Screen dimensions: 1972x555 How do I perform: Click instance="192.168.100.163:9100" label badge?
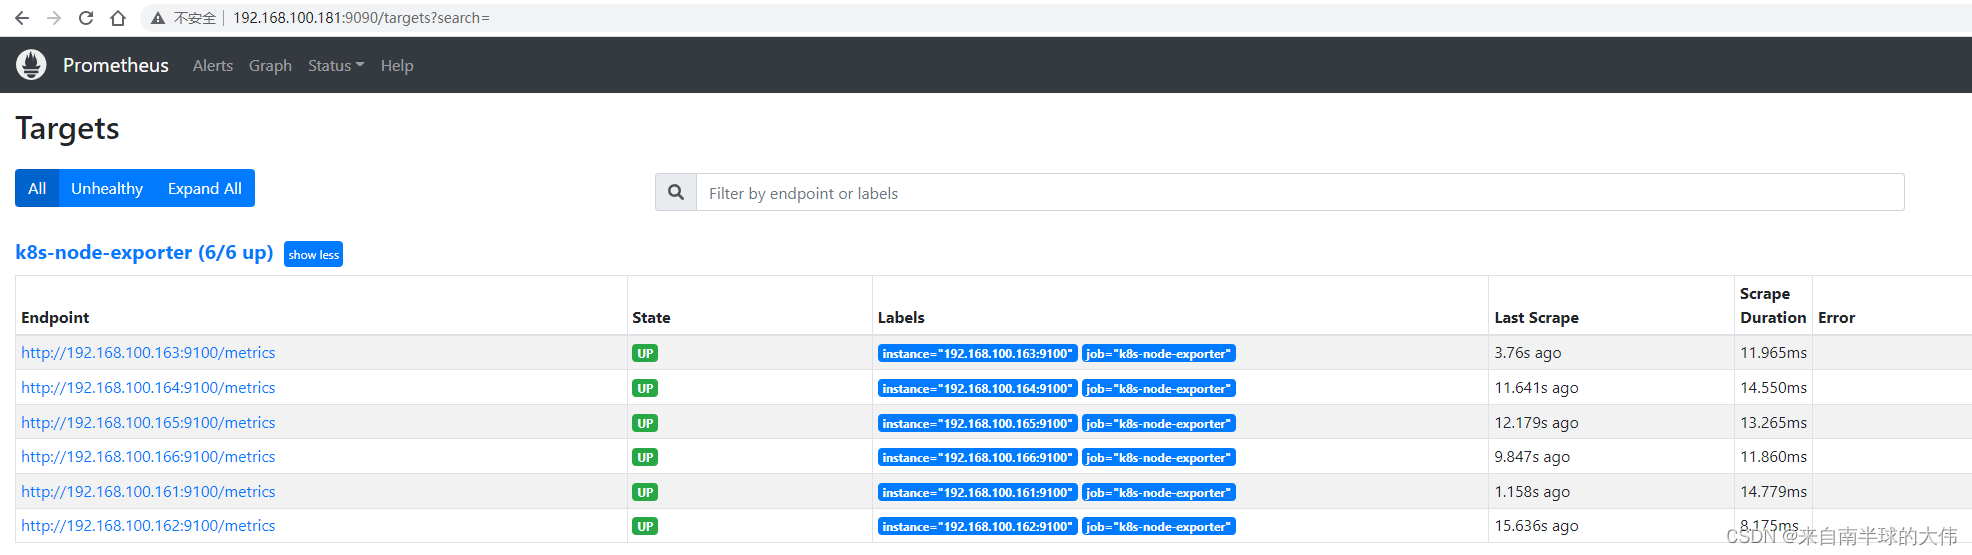(977, 353)
